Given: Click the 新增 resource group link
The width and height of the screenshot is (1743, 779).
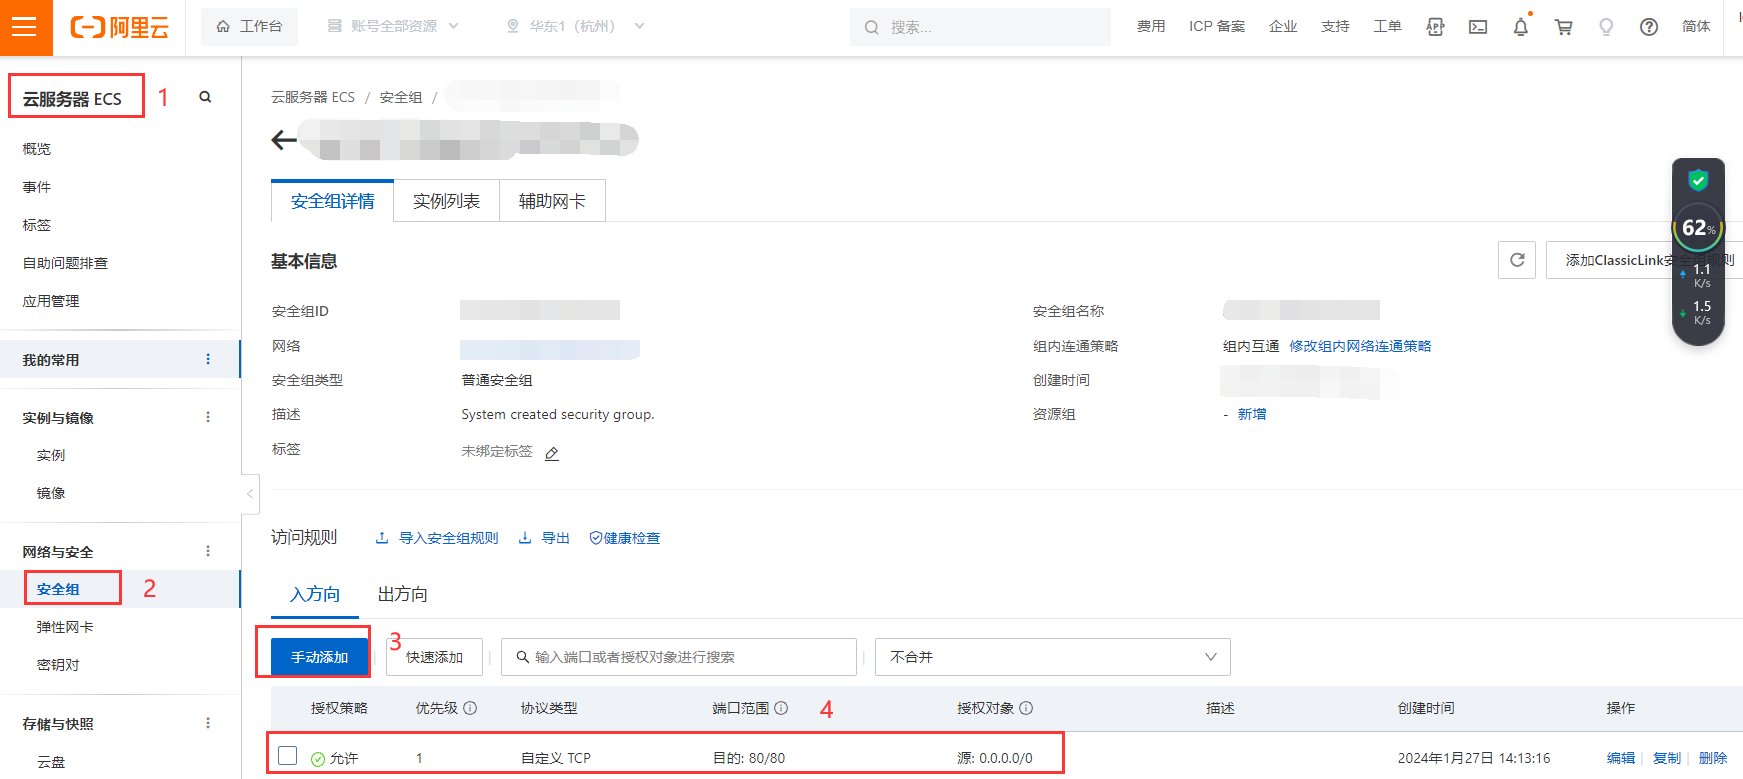Looking at the screenshot, I should (1252, 414).
